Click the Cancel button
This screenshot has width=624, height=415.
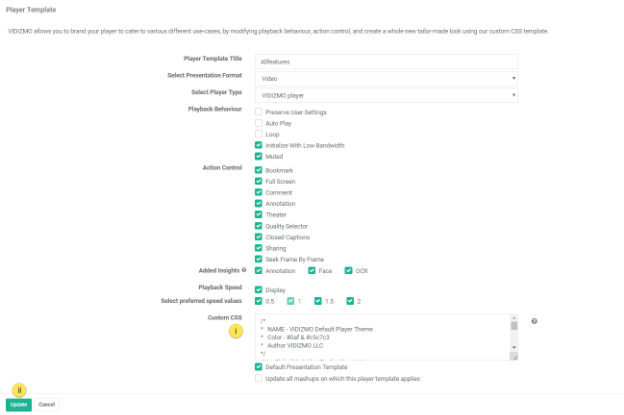click(x=47, y=404)
